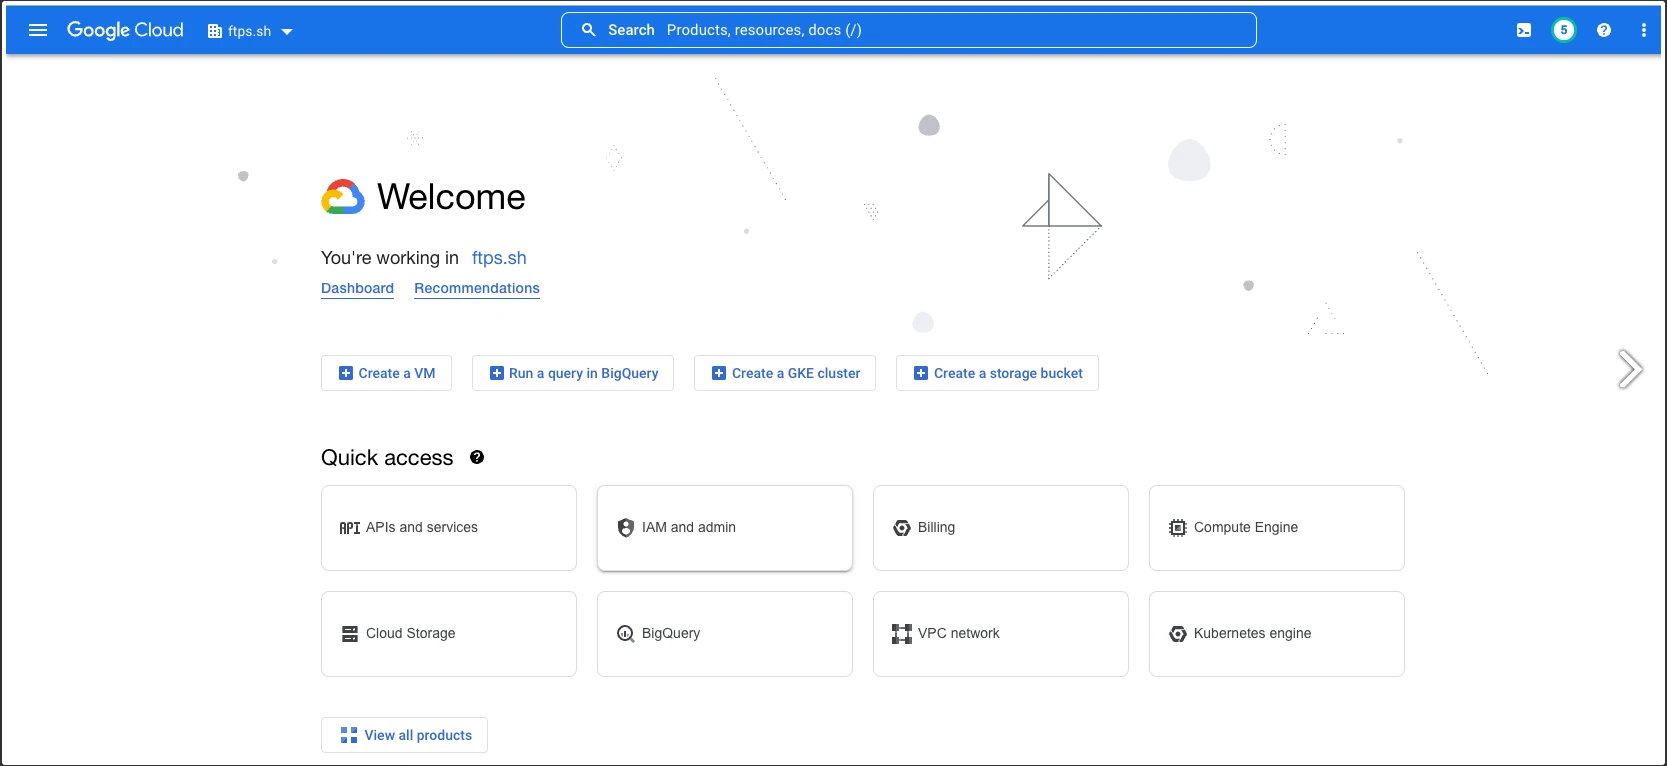The width and height of the screenshot is (1667, 766).
Task: Open the Recommendations link
Action: point(477,288)
